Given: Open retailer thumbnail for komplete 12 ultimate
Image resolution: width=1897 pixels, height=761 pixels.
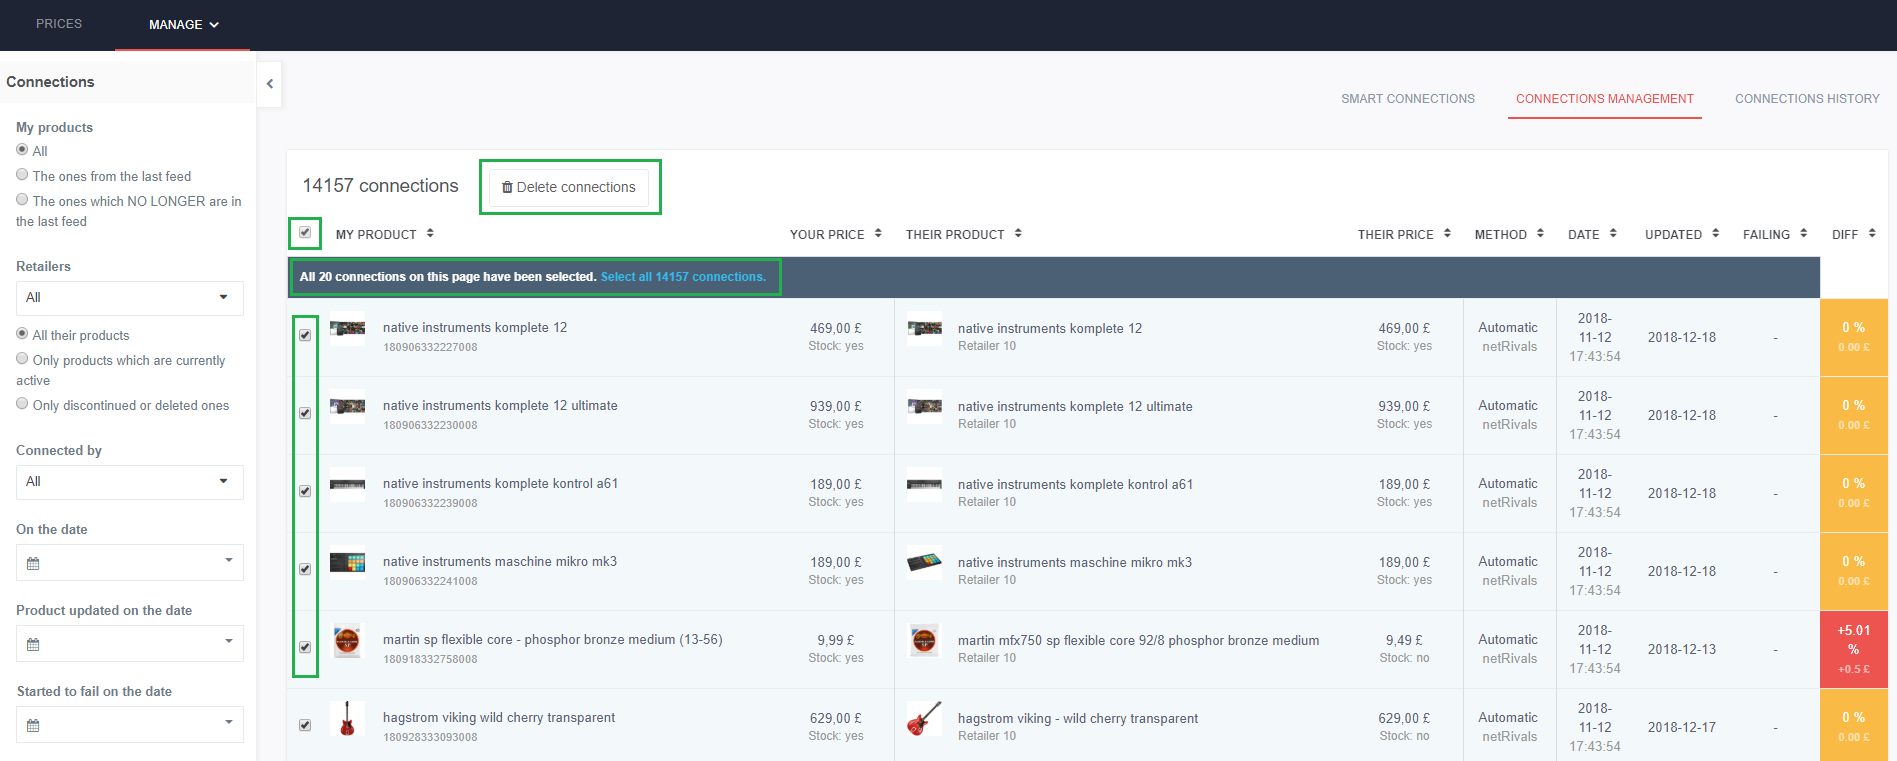Looking at the screenshot, I should [924, 406].
